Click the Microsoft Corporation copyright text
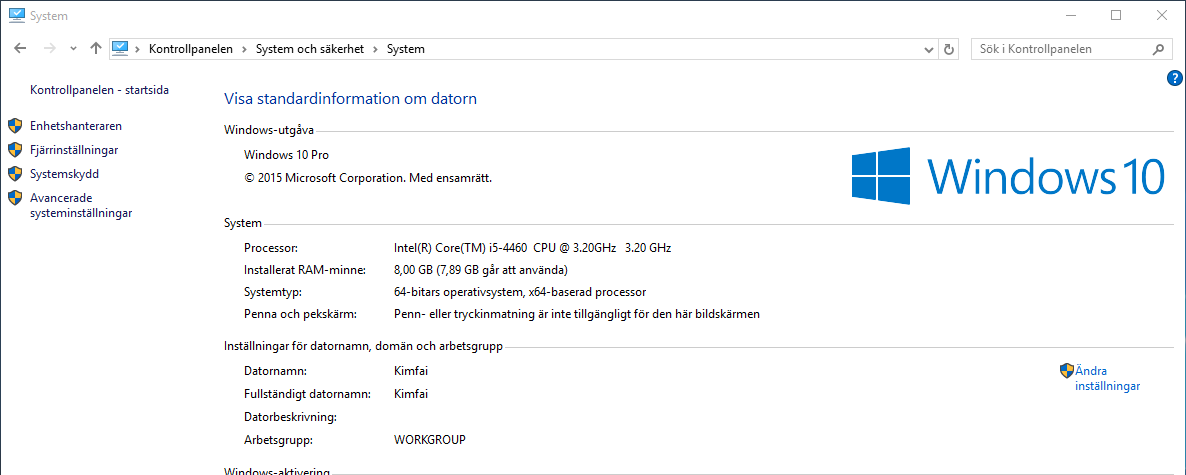Image resolution: width=1186 pixels, height=475 pixels. (368, 179)
